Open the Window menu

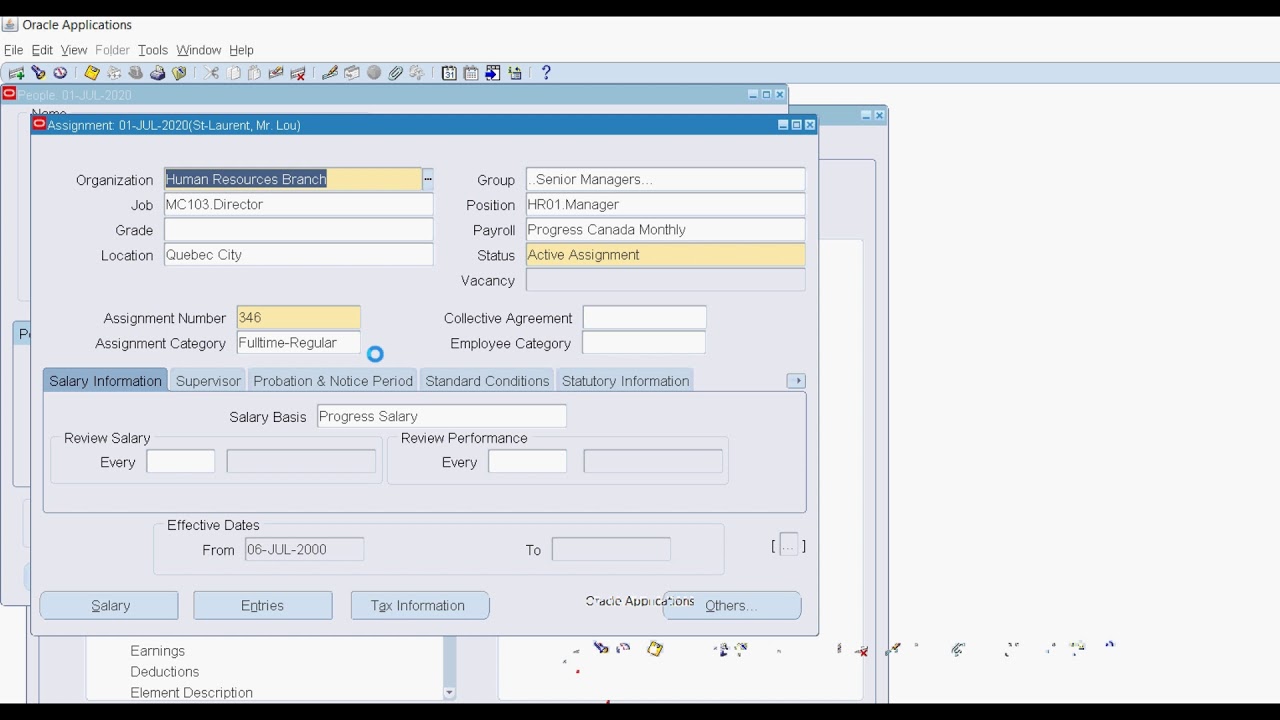point(199,50)
